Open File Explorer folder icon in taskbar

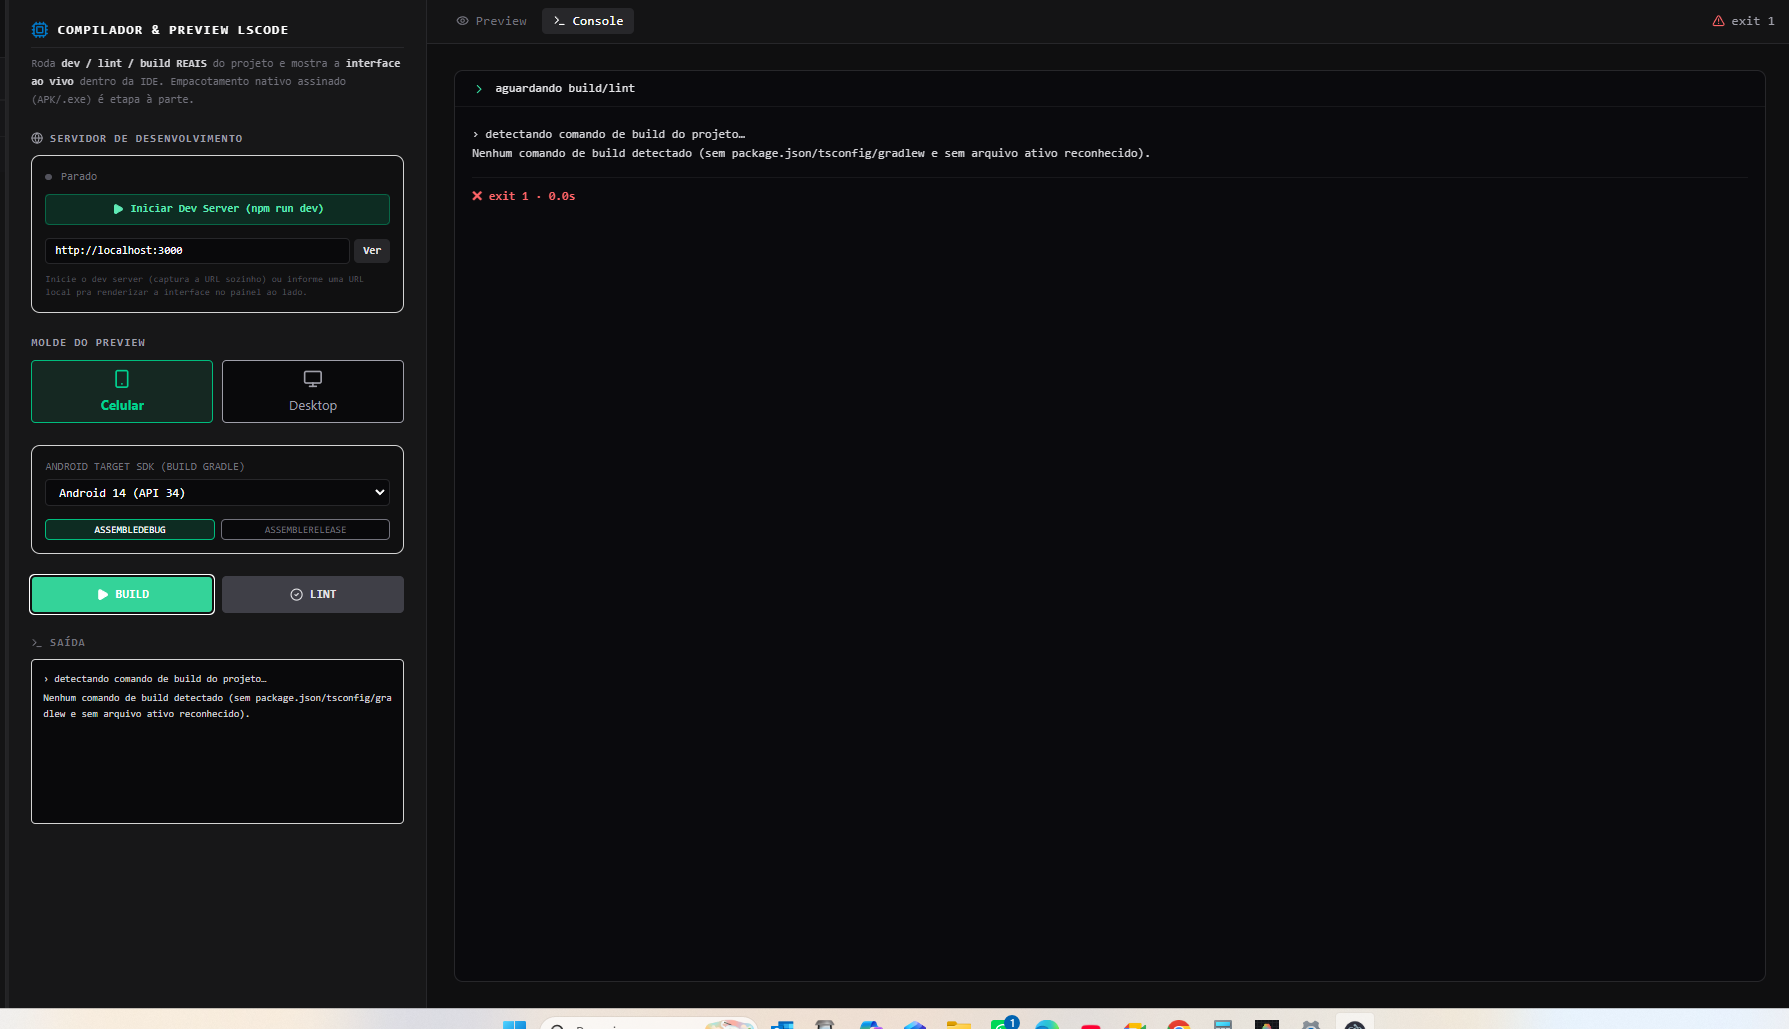(x=959, y=1024)
